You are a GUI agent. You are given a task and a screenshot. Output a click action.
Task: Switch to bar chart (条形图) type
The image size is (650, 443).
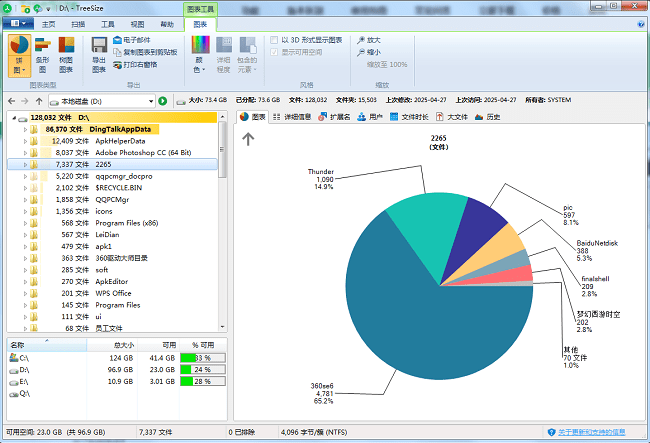[x=42, y=53]
